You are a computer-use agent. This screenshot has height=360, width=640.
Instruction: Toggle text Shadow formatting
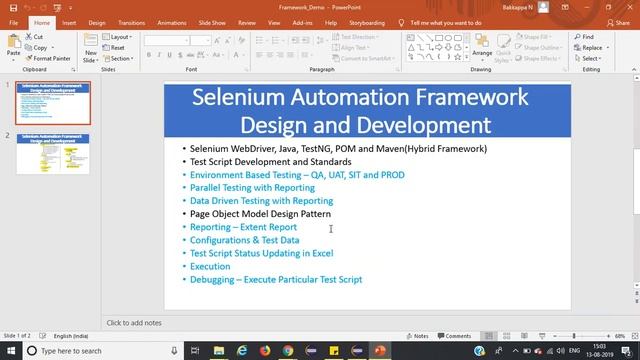pos(180,55)
